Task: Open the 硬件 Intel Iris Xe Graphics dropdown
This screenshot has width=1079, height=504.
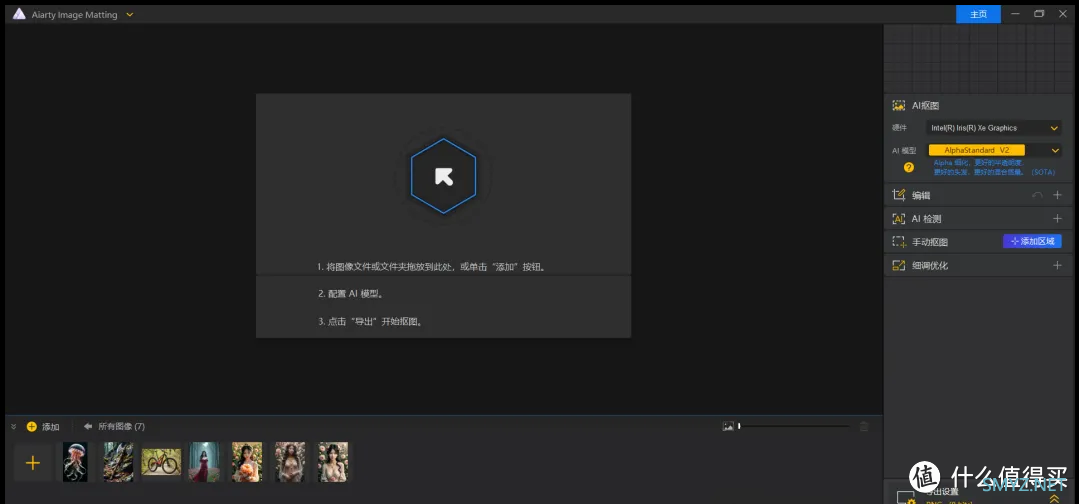Action: click(x=994, y=128)
